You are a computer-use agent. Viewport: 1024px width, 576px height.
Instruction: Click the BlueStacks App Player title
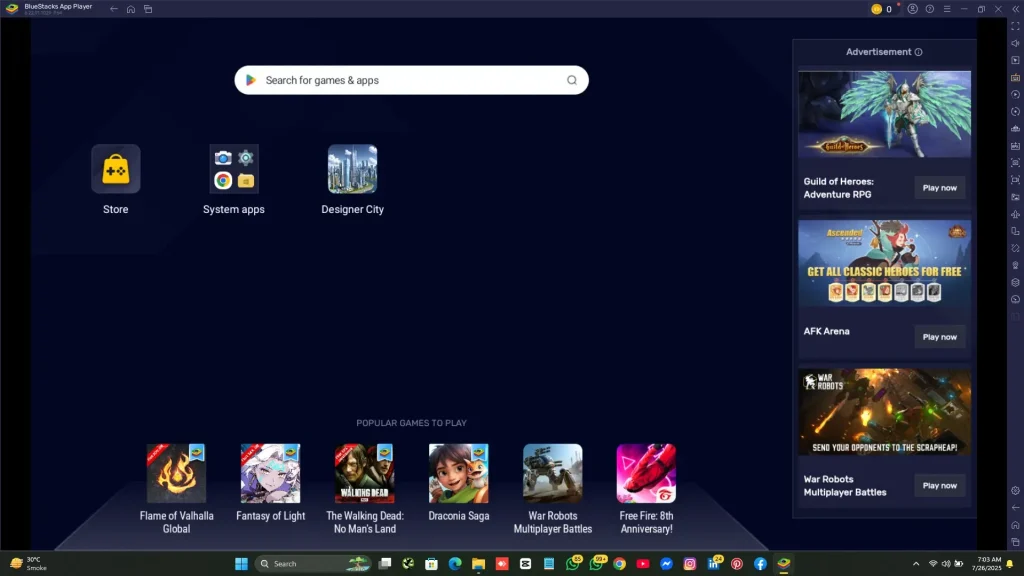pyautogui.click(x=58, y=7)
